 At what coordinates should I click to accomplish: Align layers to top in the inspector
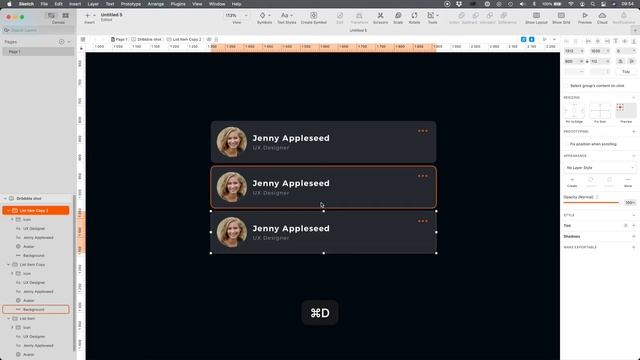pos(616,41)
